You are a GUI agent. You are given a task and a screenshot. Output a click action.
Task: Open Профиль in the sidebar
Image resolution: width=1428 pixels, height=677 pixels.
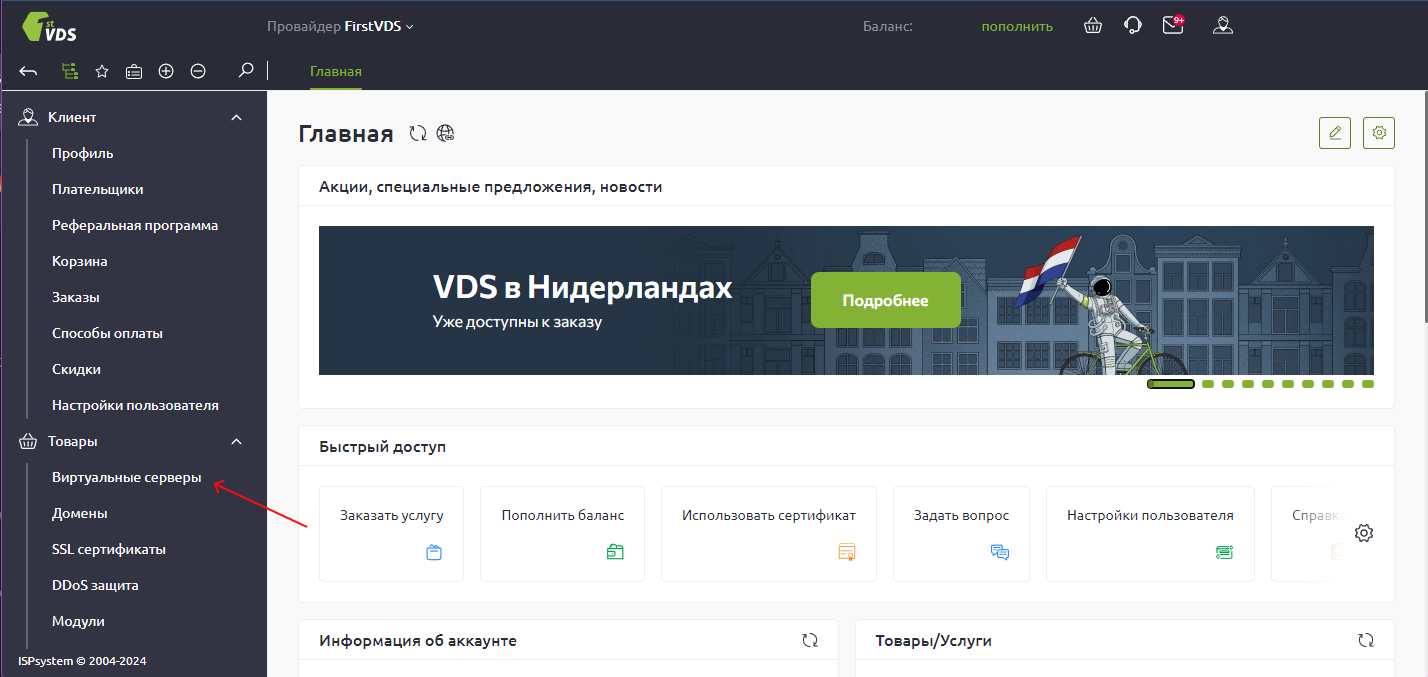(x=83, y=153)
